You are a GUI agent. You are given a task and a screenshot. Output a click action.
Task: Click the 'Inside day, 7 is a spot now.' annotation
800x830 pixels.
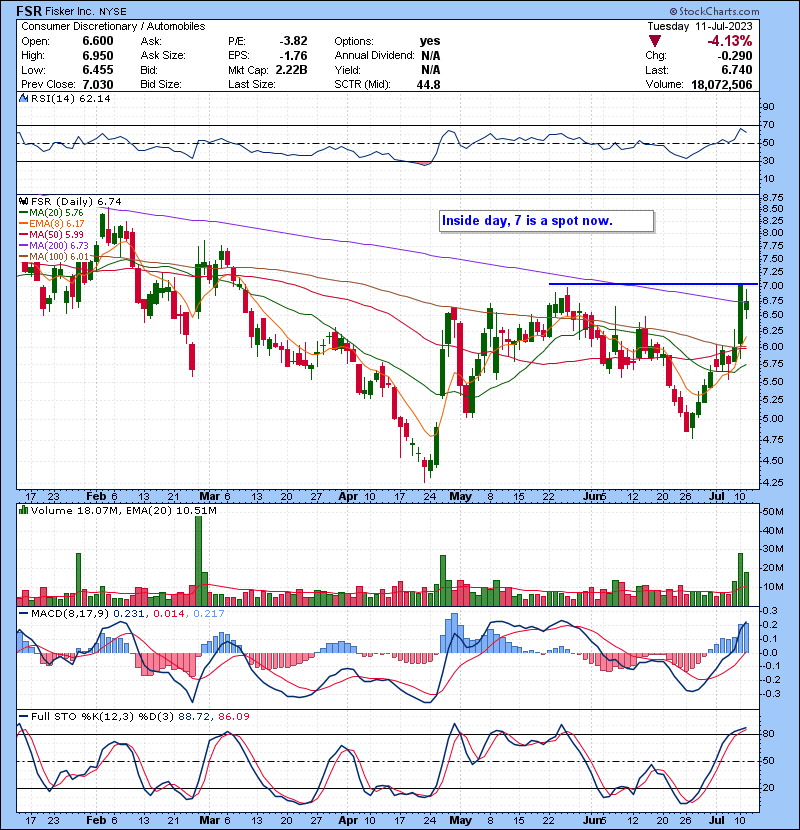tap(546, 221)
